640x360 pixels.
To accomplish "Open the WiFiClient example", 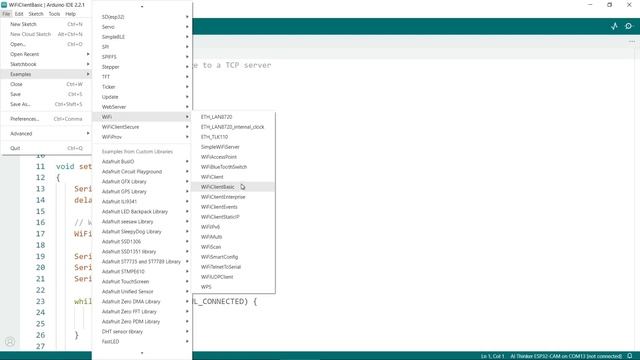I will [233, 177].
